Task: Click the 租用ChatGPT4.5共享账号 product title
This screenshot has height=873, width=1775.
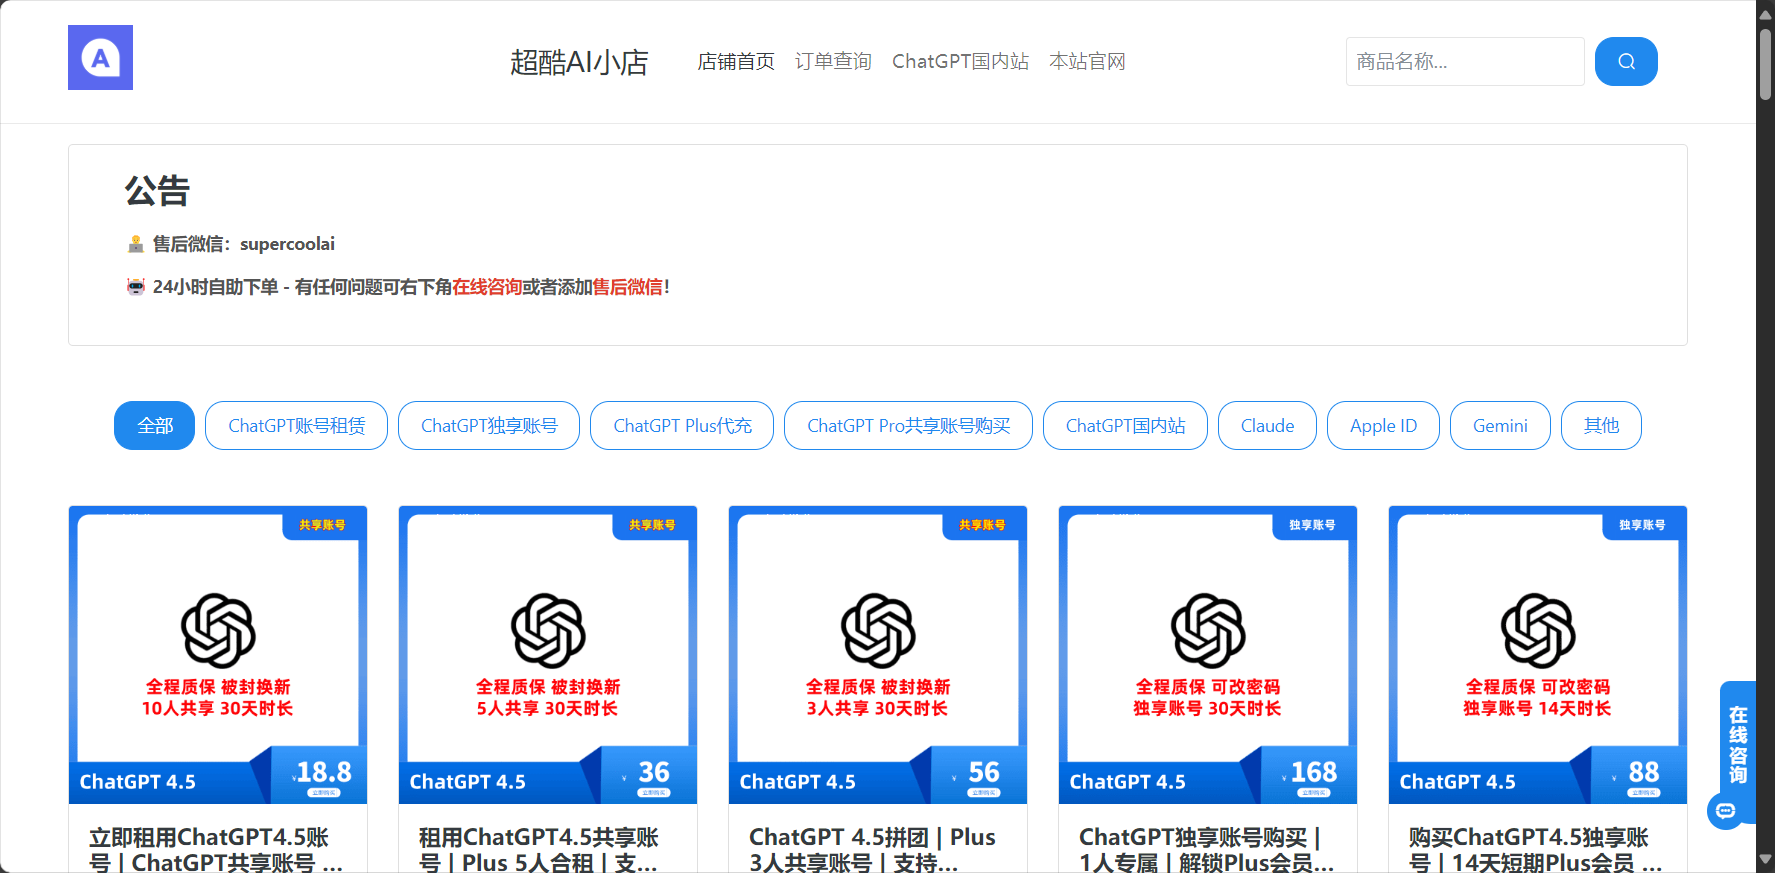Action: click(x=540, y=849)
